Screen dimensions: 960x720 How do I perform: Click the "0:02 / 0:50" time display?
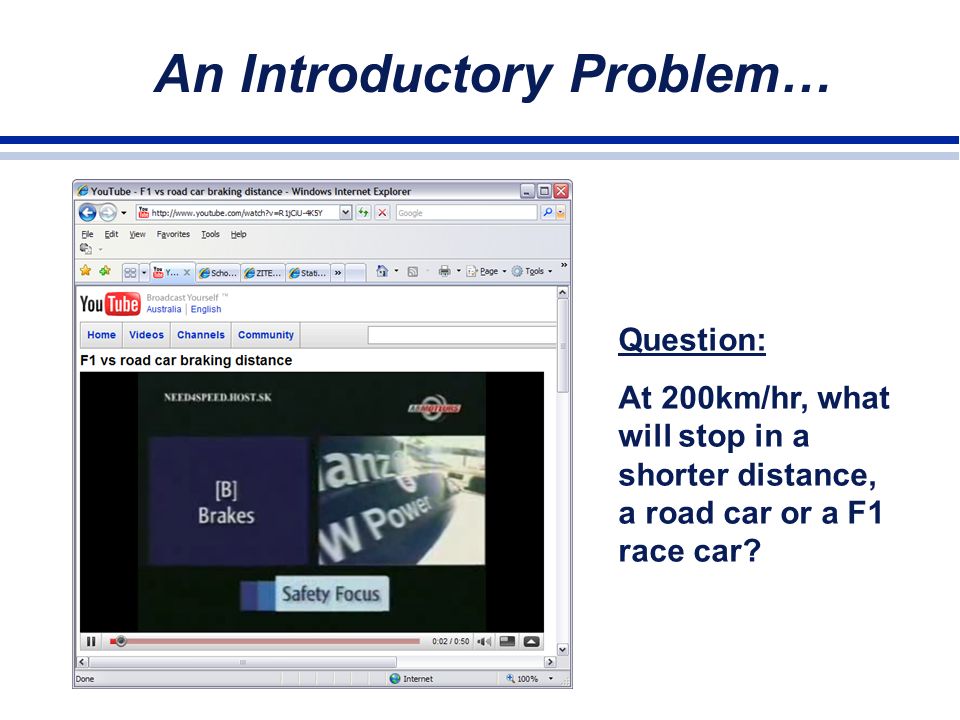pos(451,641)
